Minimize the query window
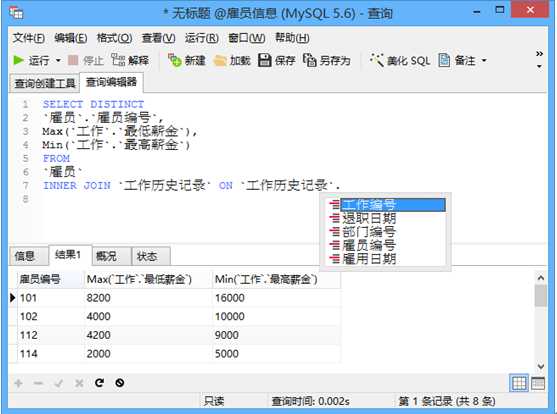The width and height of the screenshot is (557, 414). coord(477,12)
